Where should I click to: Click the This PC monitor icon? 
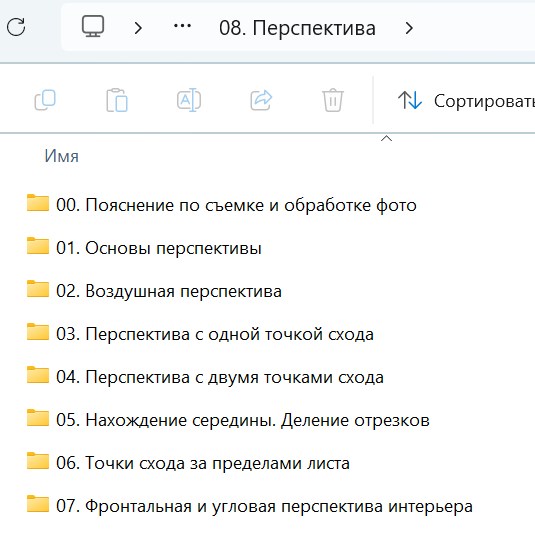coord(93,26)
